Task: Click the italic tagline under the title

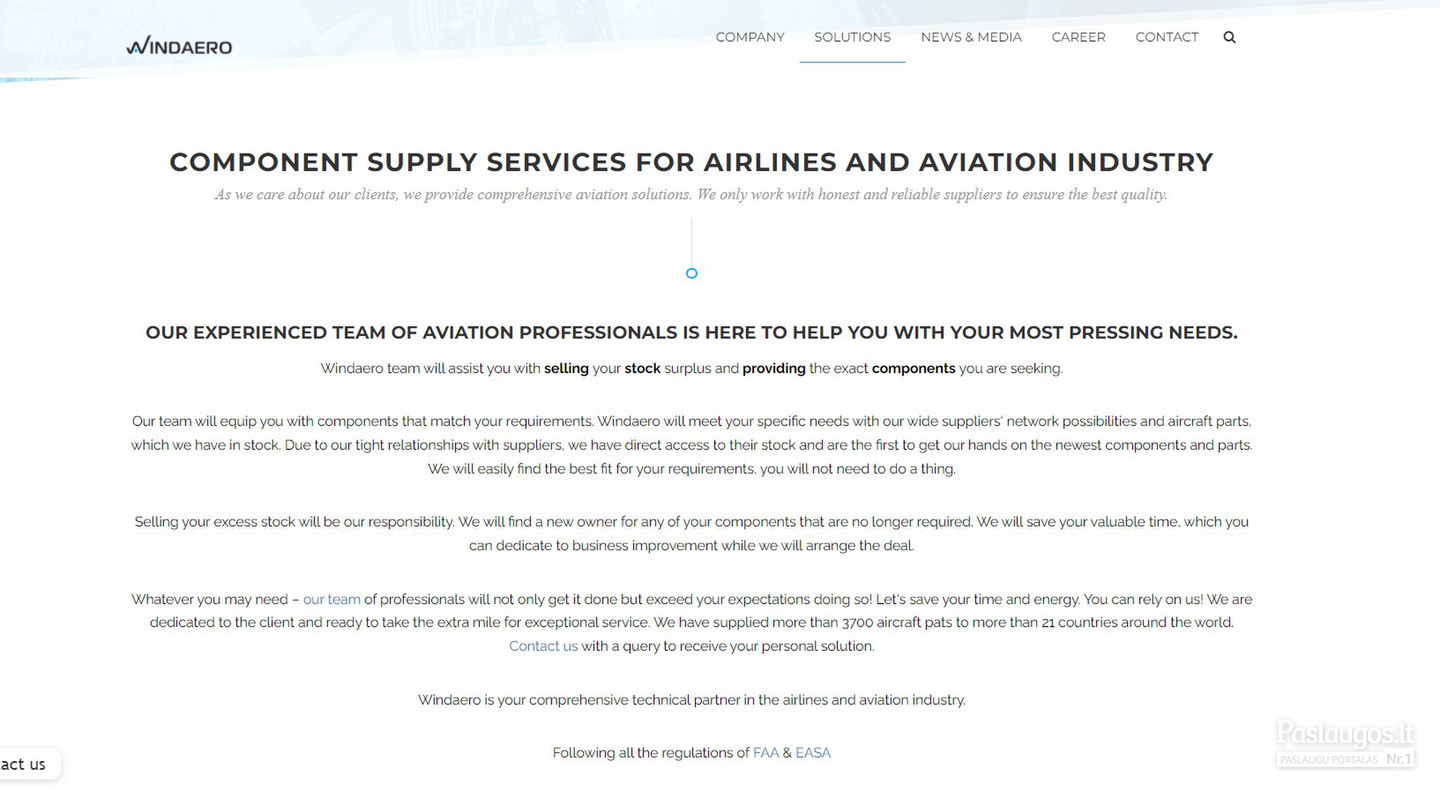Action: pos(691,194)
